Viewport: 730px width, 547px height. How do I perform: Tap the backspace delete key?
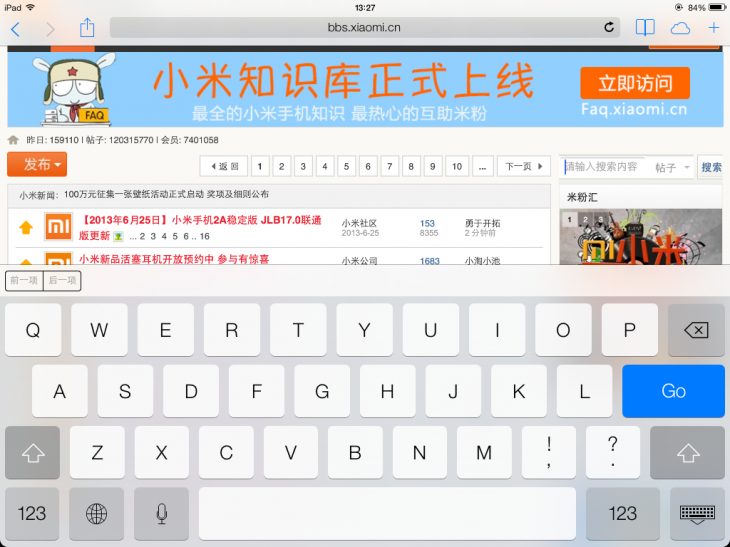pos(696,330)
